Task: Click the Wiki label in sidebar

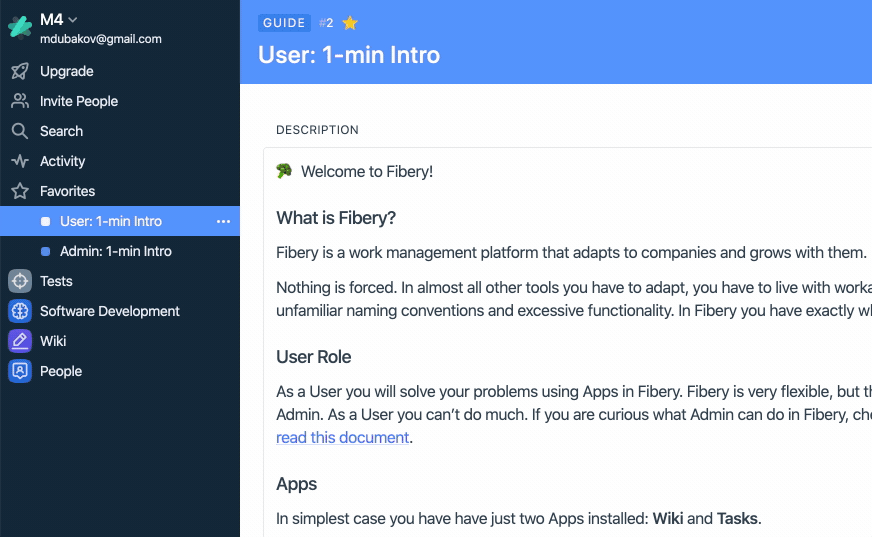Action: pos(53,341)
